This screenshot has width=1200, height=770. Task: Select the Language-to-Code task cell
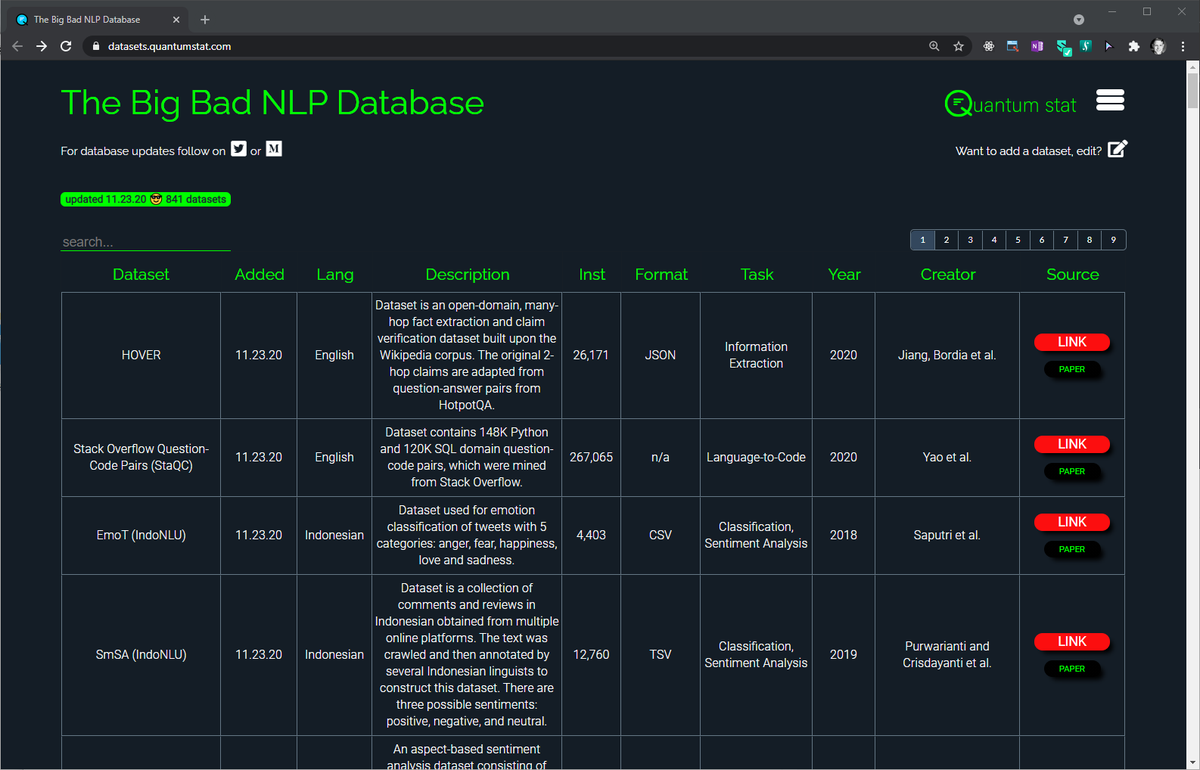tap(756, 457)
